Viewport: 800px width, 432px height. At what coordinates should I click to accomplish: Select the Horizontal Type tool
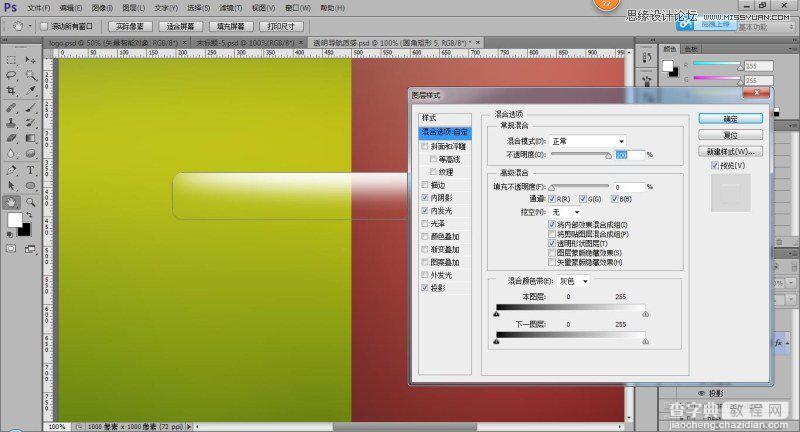pos(31,170)
